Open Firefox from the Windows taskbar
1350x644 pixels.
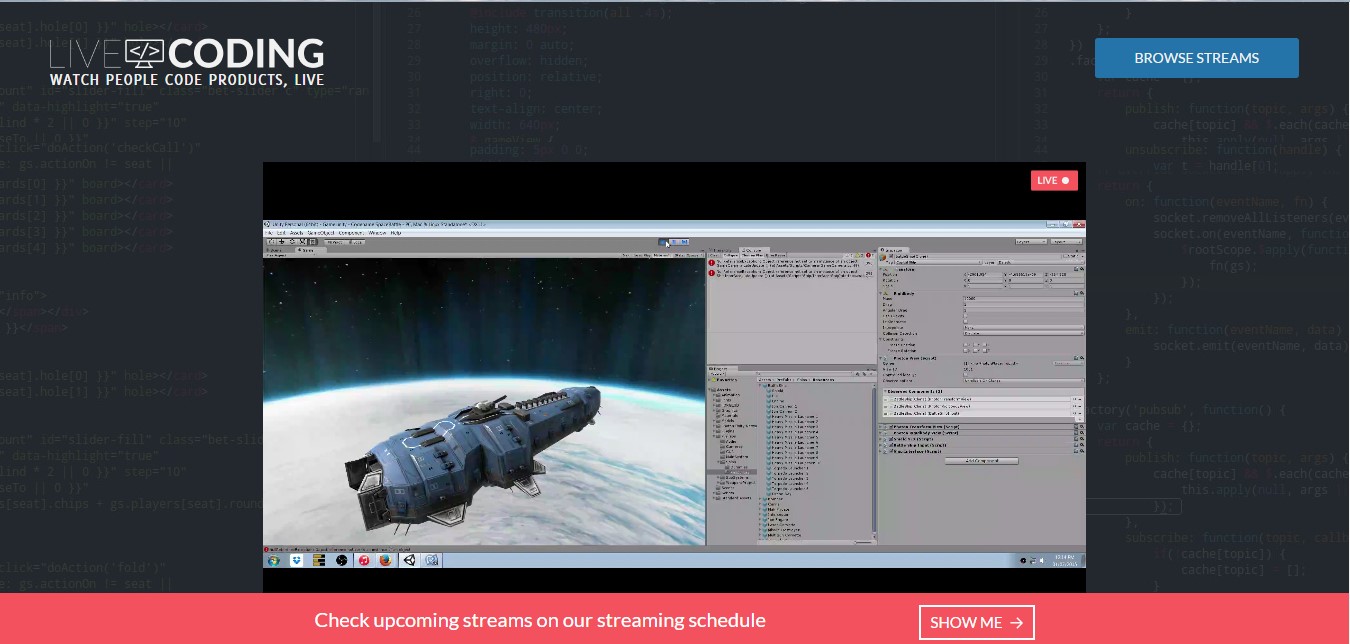click(x=386, y=560)
